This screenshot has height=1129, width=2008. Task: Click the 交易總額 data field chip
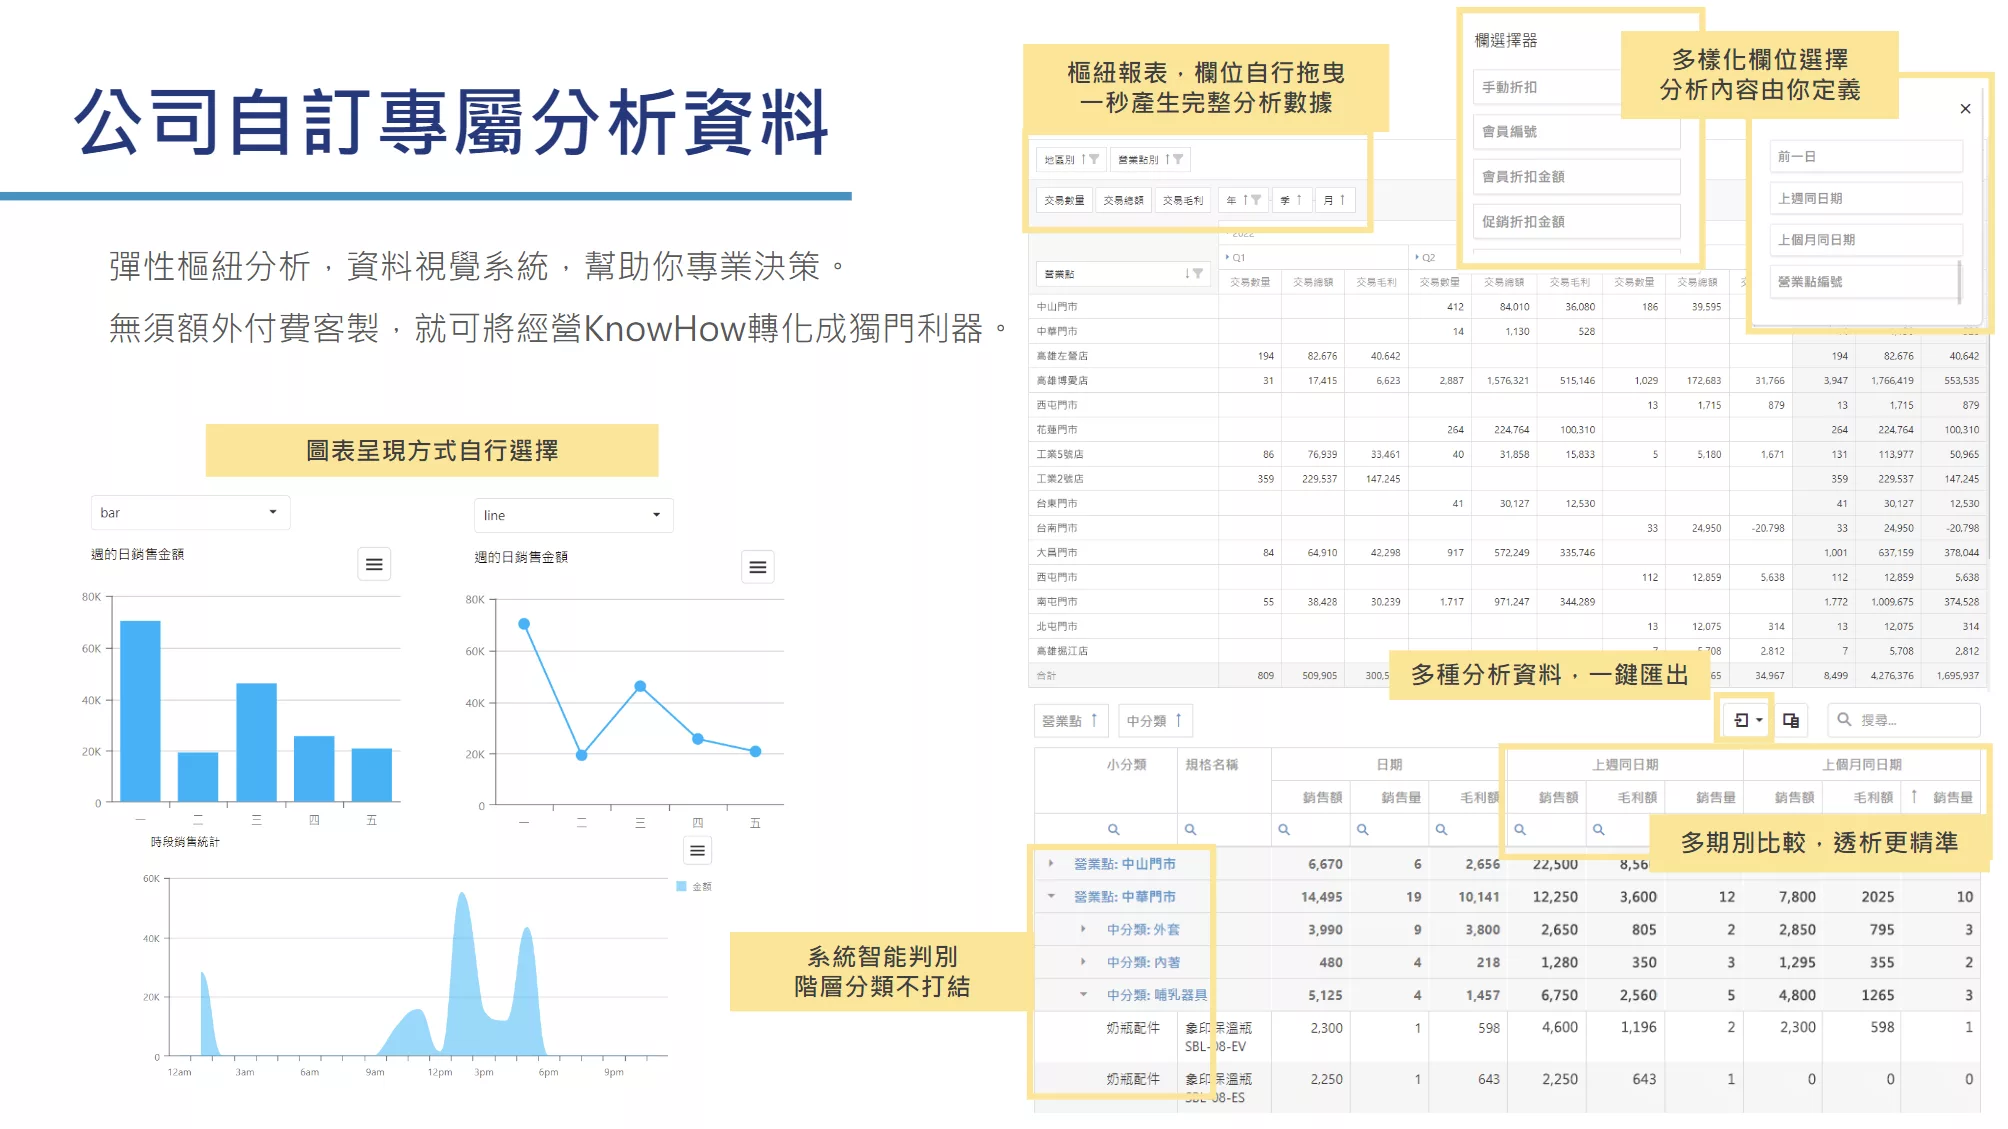[x=1123, y=200]
